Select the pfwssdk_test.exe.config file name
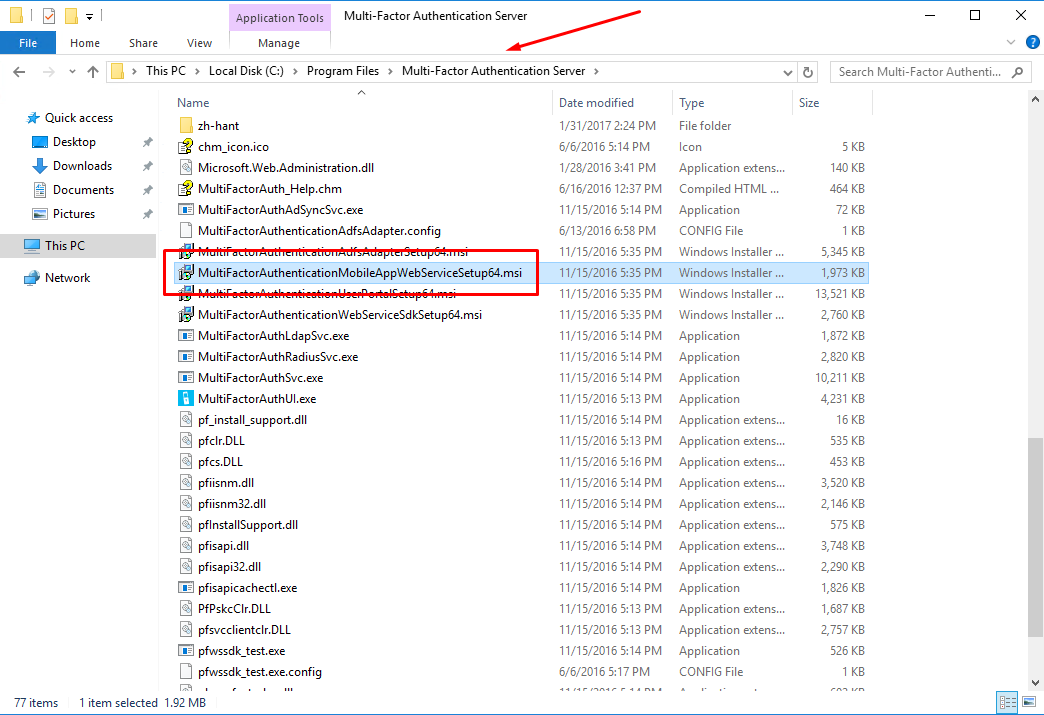This screenshot has width=1044, height=715. tap(260, 672)
